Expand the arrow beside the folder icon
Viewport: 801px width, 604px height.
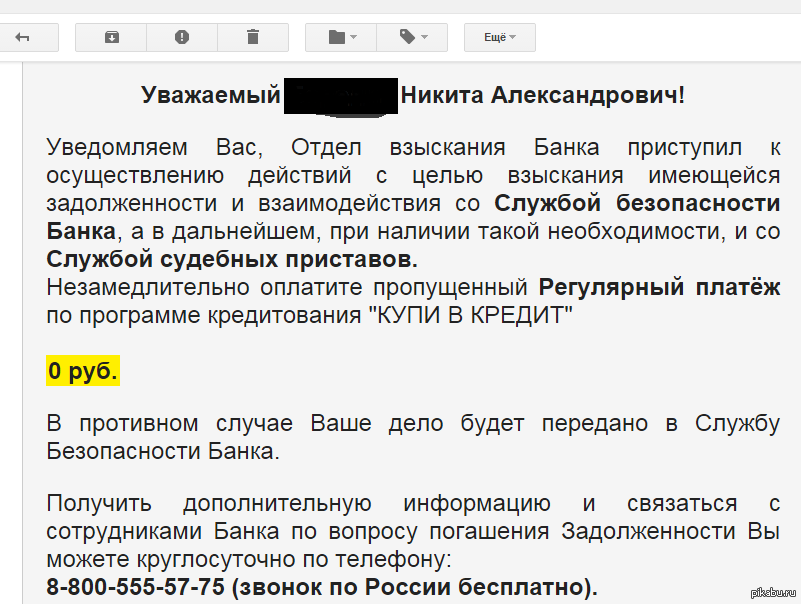[354, 38]
